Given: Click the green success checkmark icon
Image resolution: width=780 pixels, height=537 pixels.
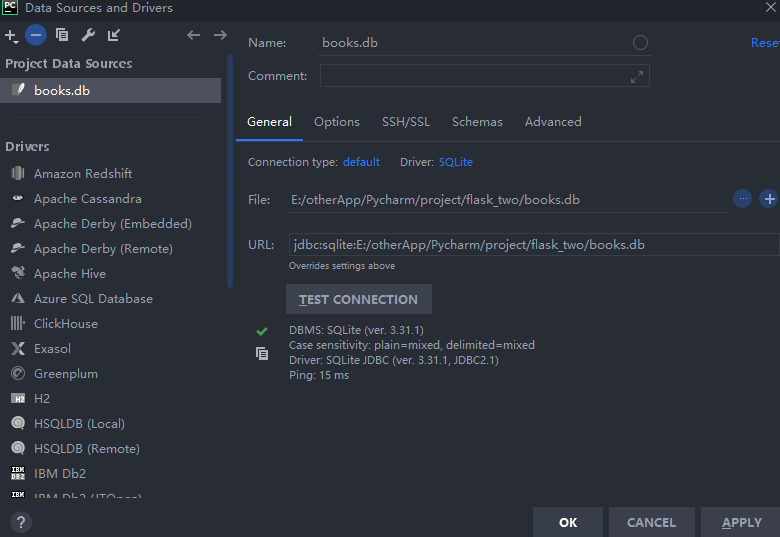Looking at the screenshot, I should tap(262, 331).
